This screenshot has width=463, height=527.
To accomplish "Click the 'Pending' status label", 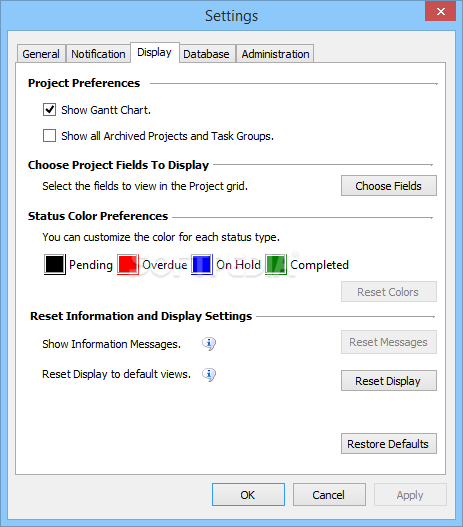I will point(91,265).
